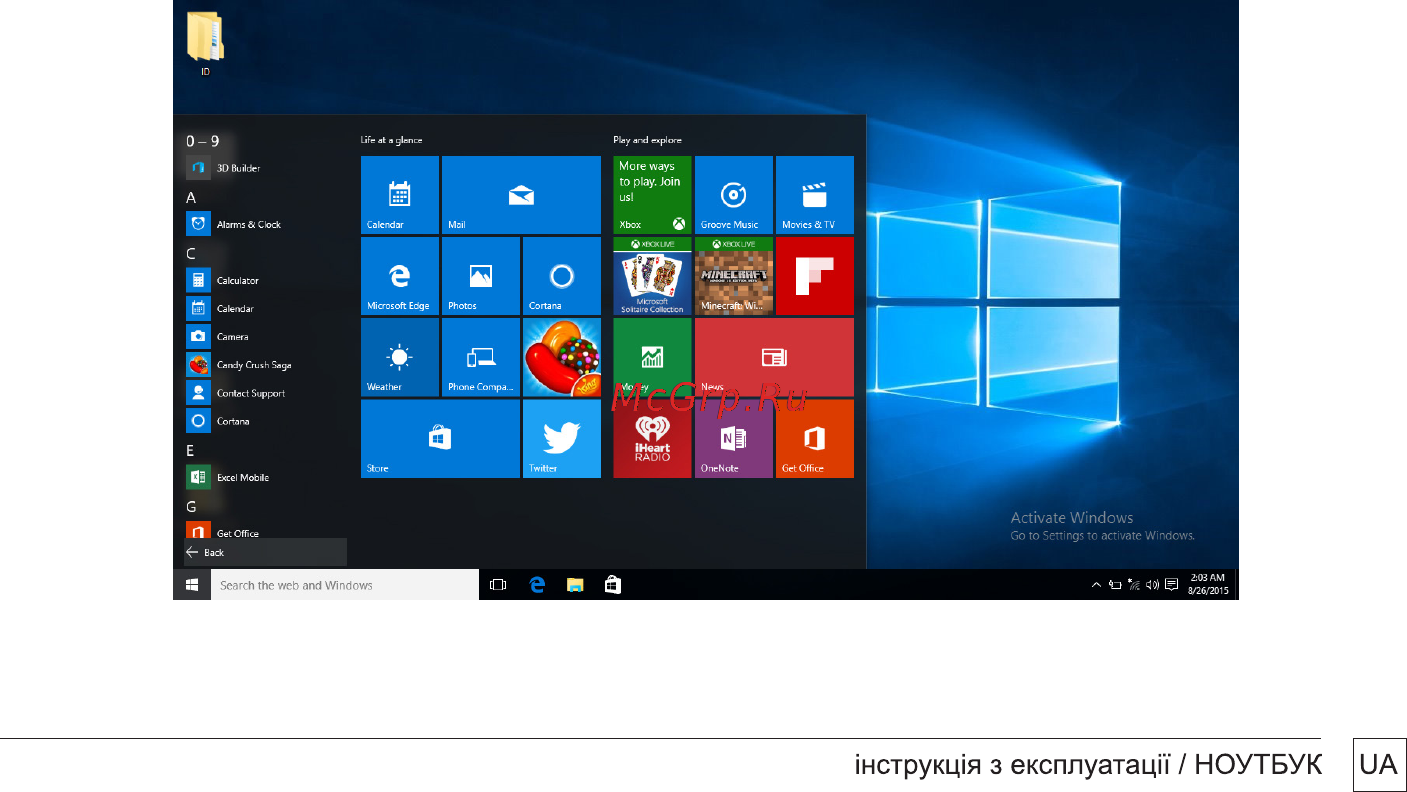
Task: Open the volume speaker icon
Action: tap(1152, 585)
